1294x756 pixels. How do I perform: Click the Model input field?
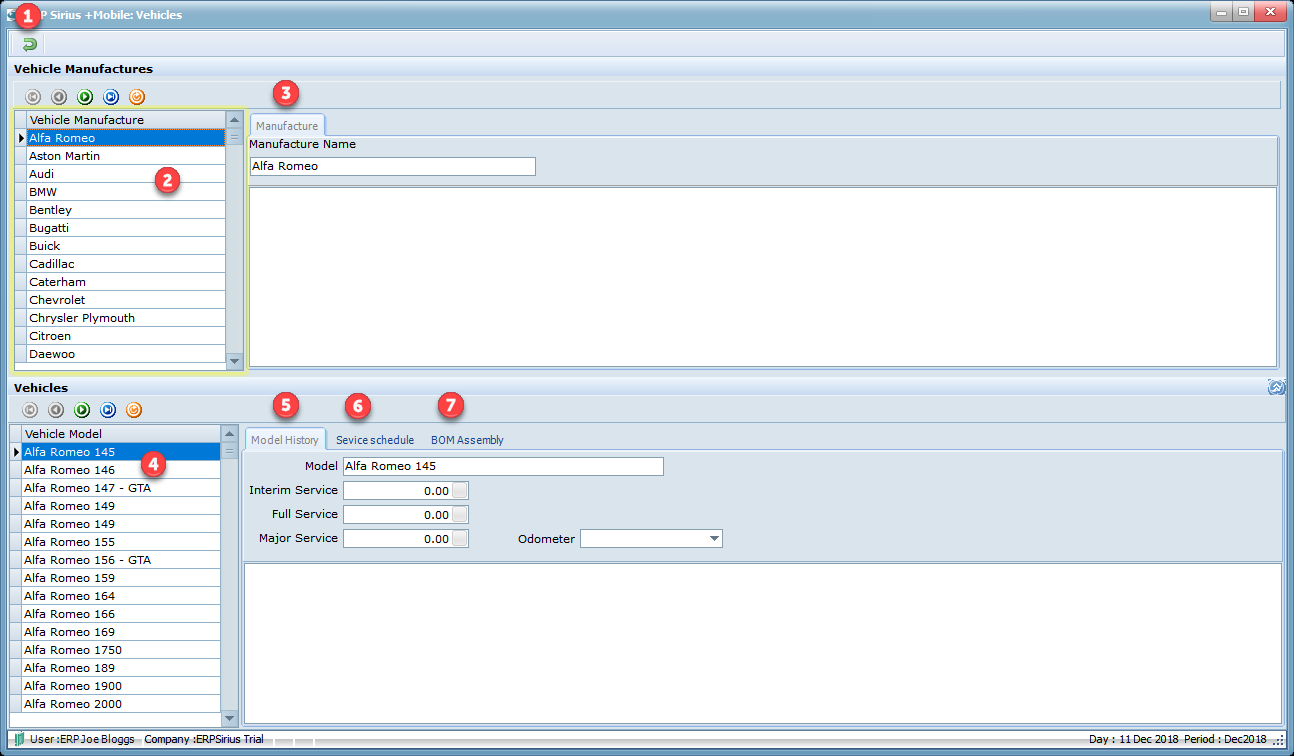pos(503,466)
